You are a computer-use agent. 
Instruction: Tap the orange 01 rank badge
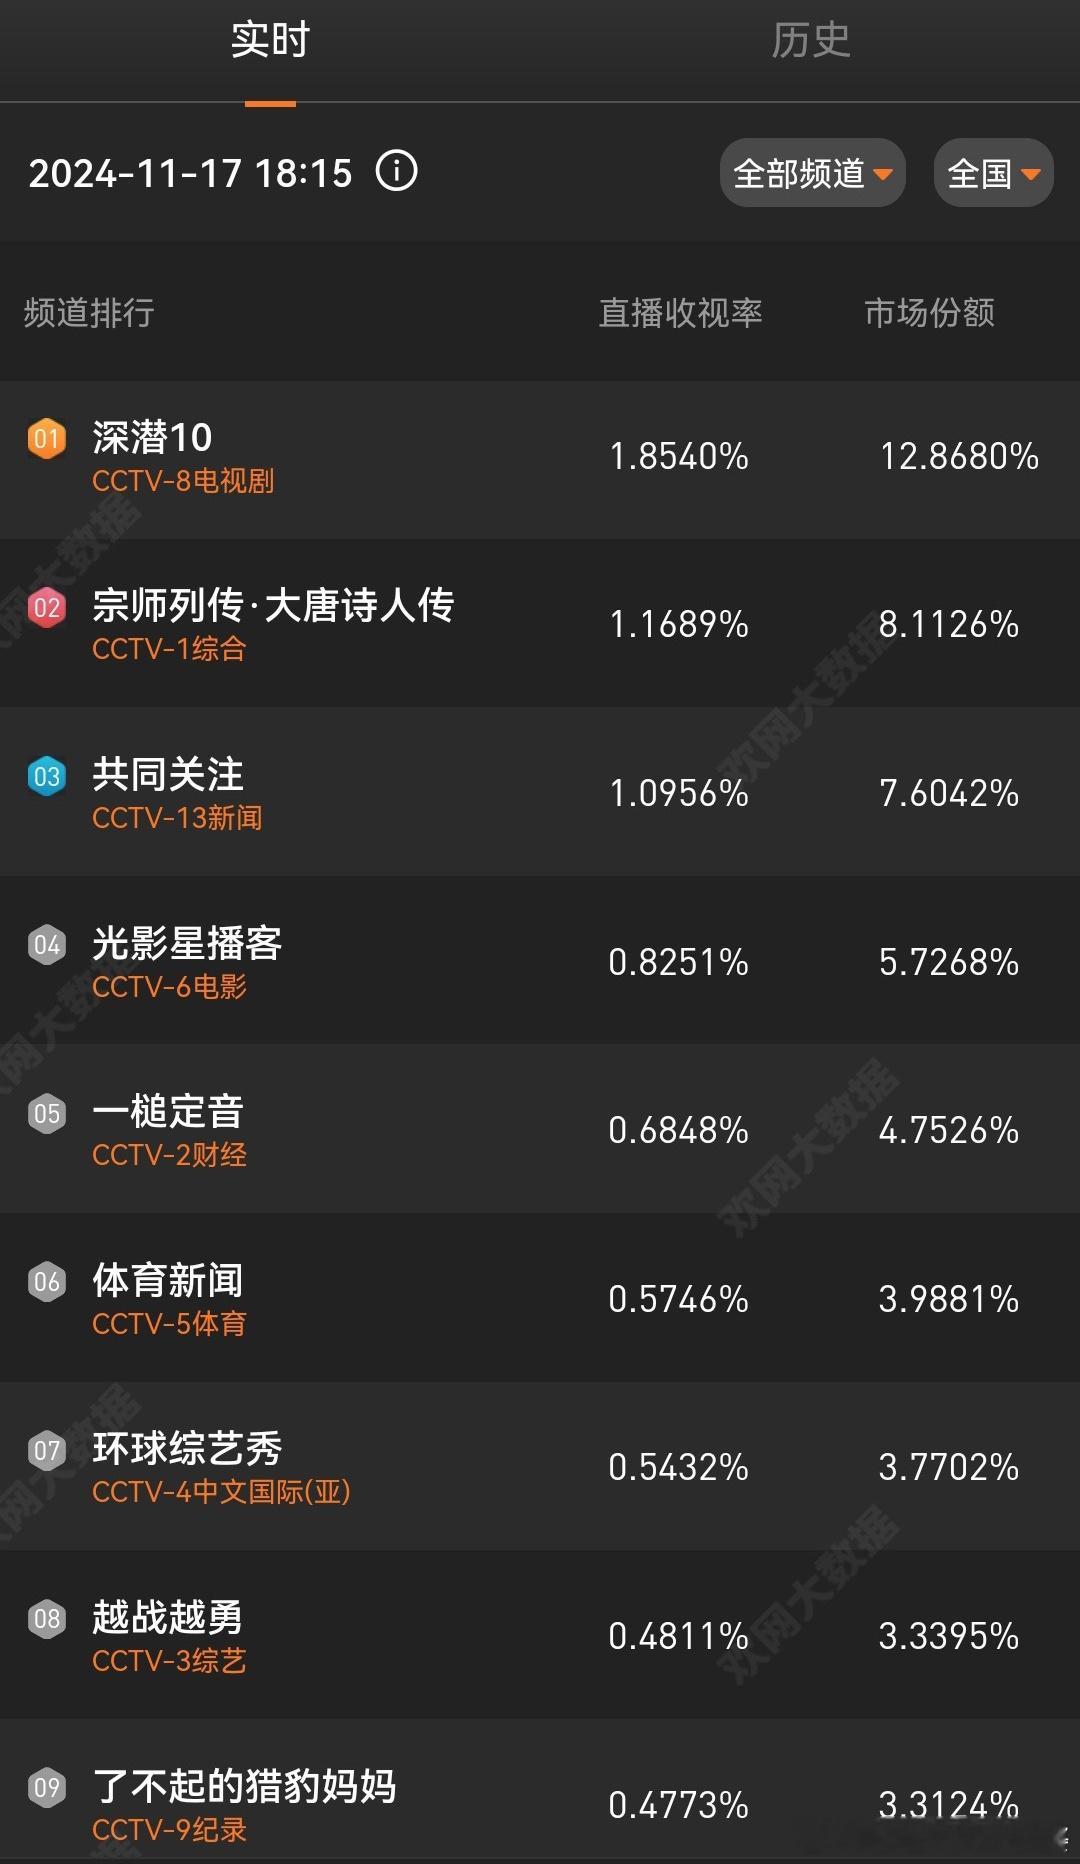[x=47, y=439]
